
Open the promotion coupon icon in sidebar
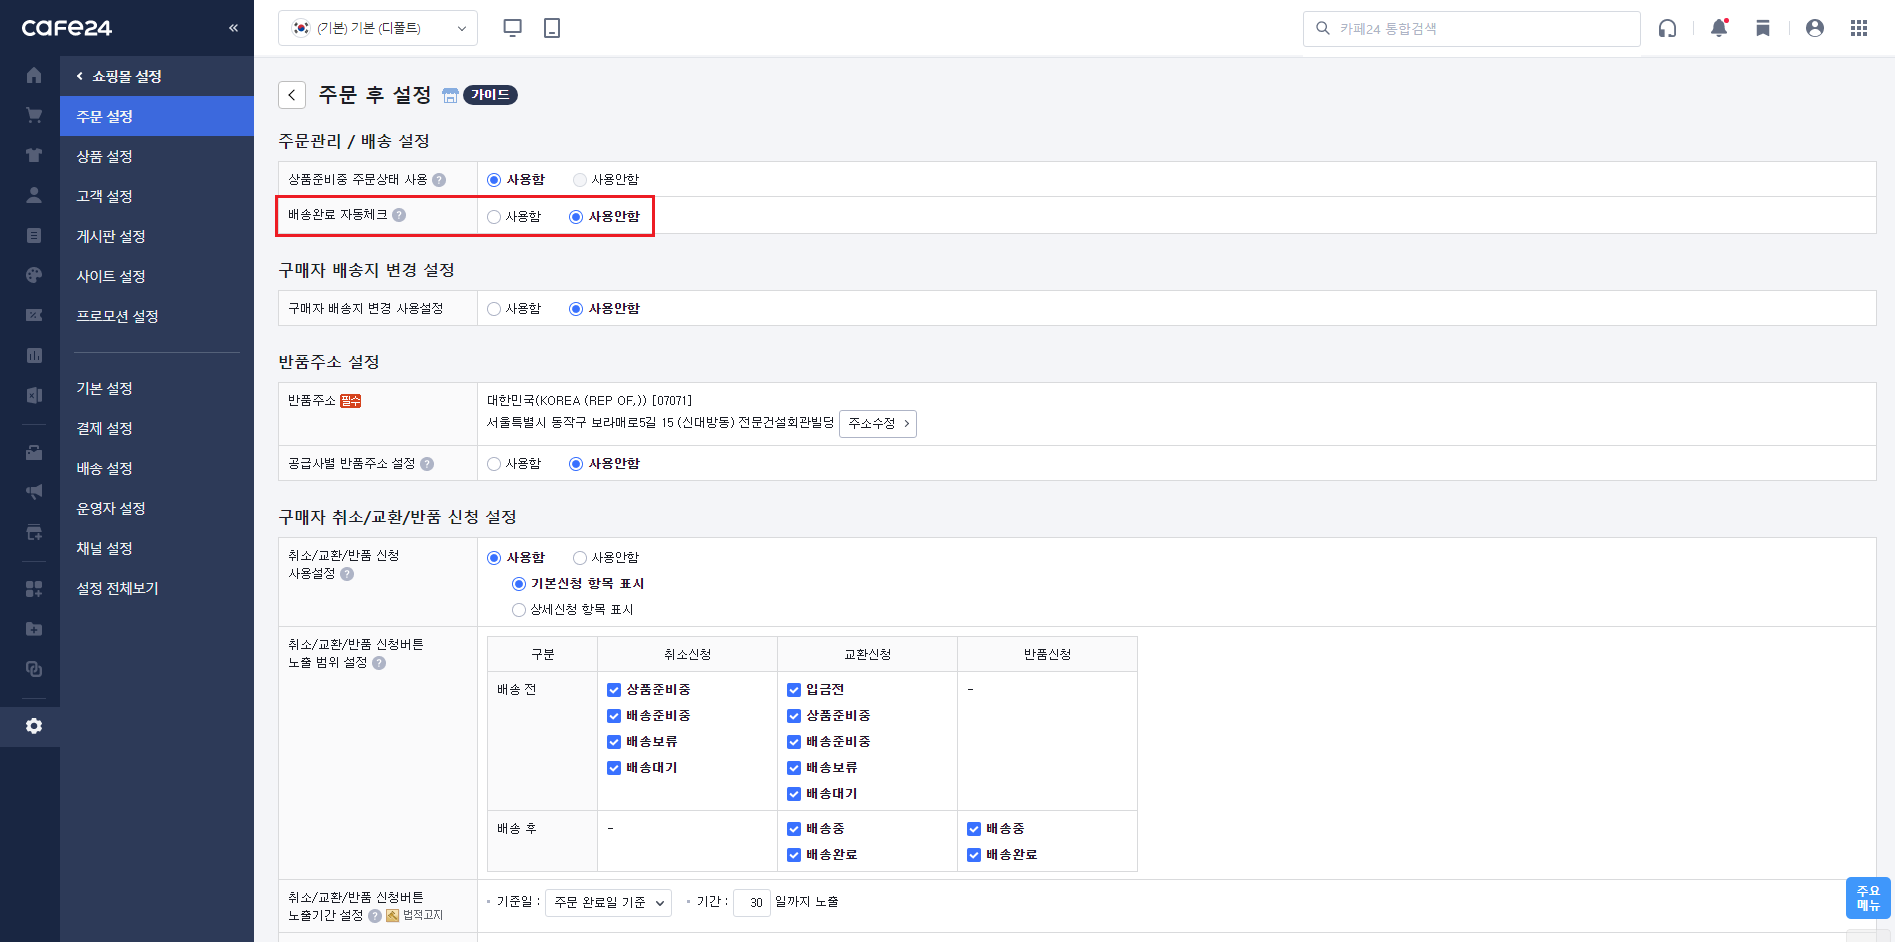pyautogui.click(x=34, y=315)
